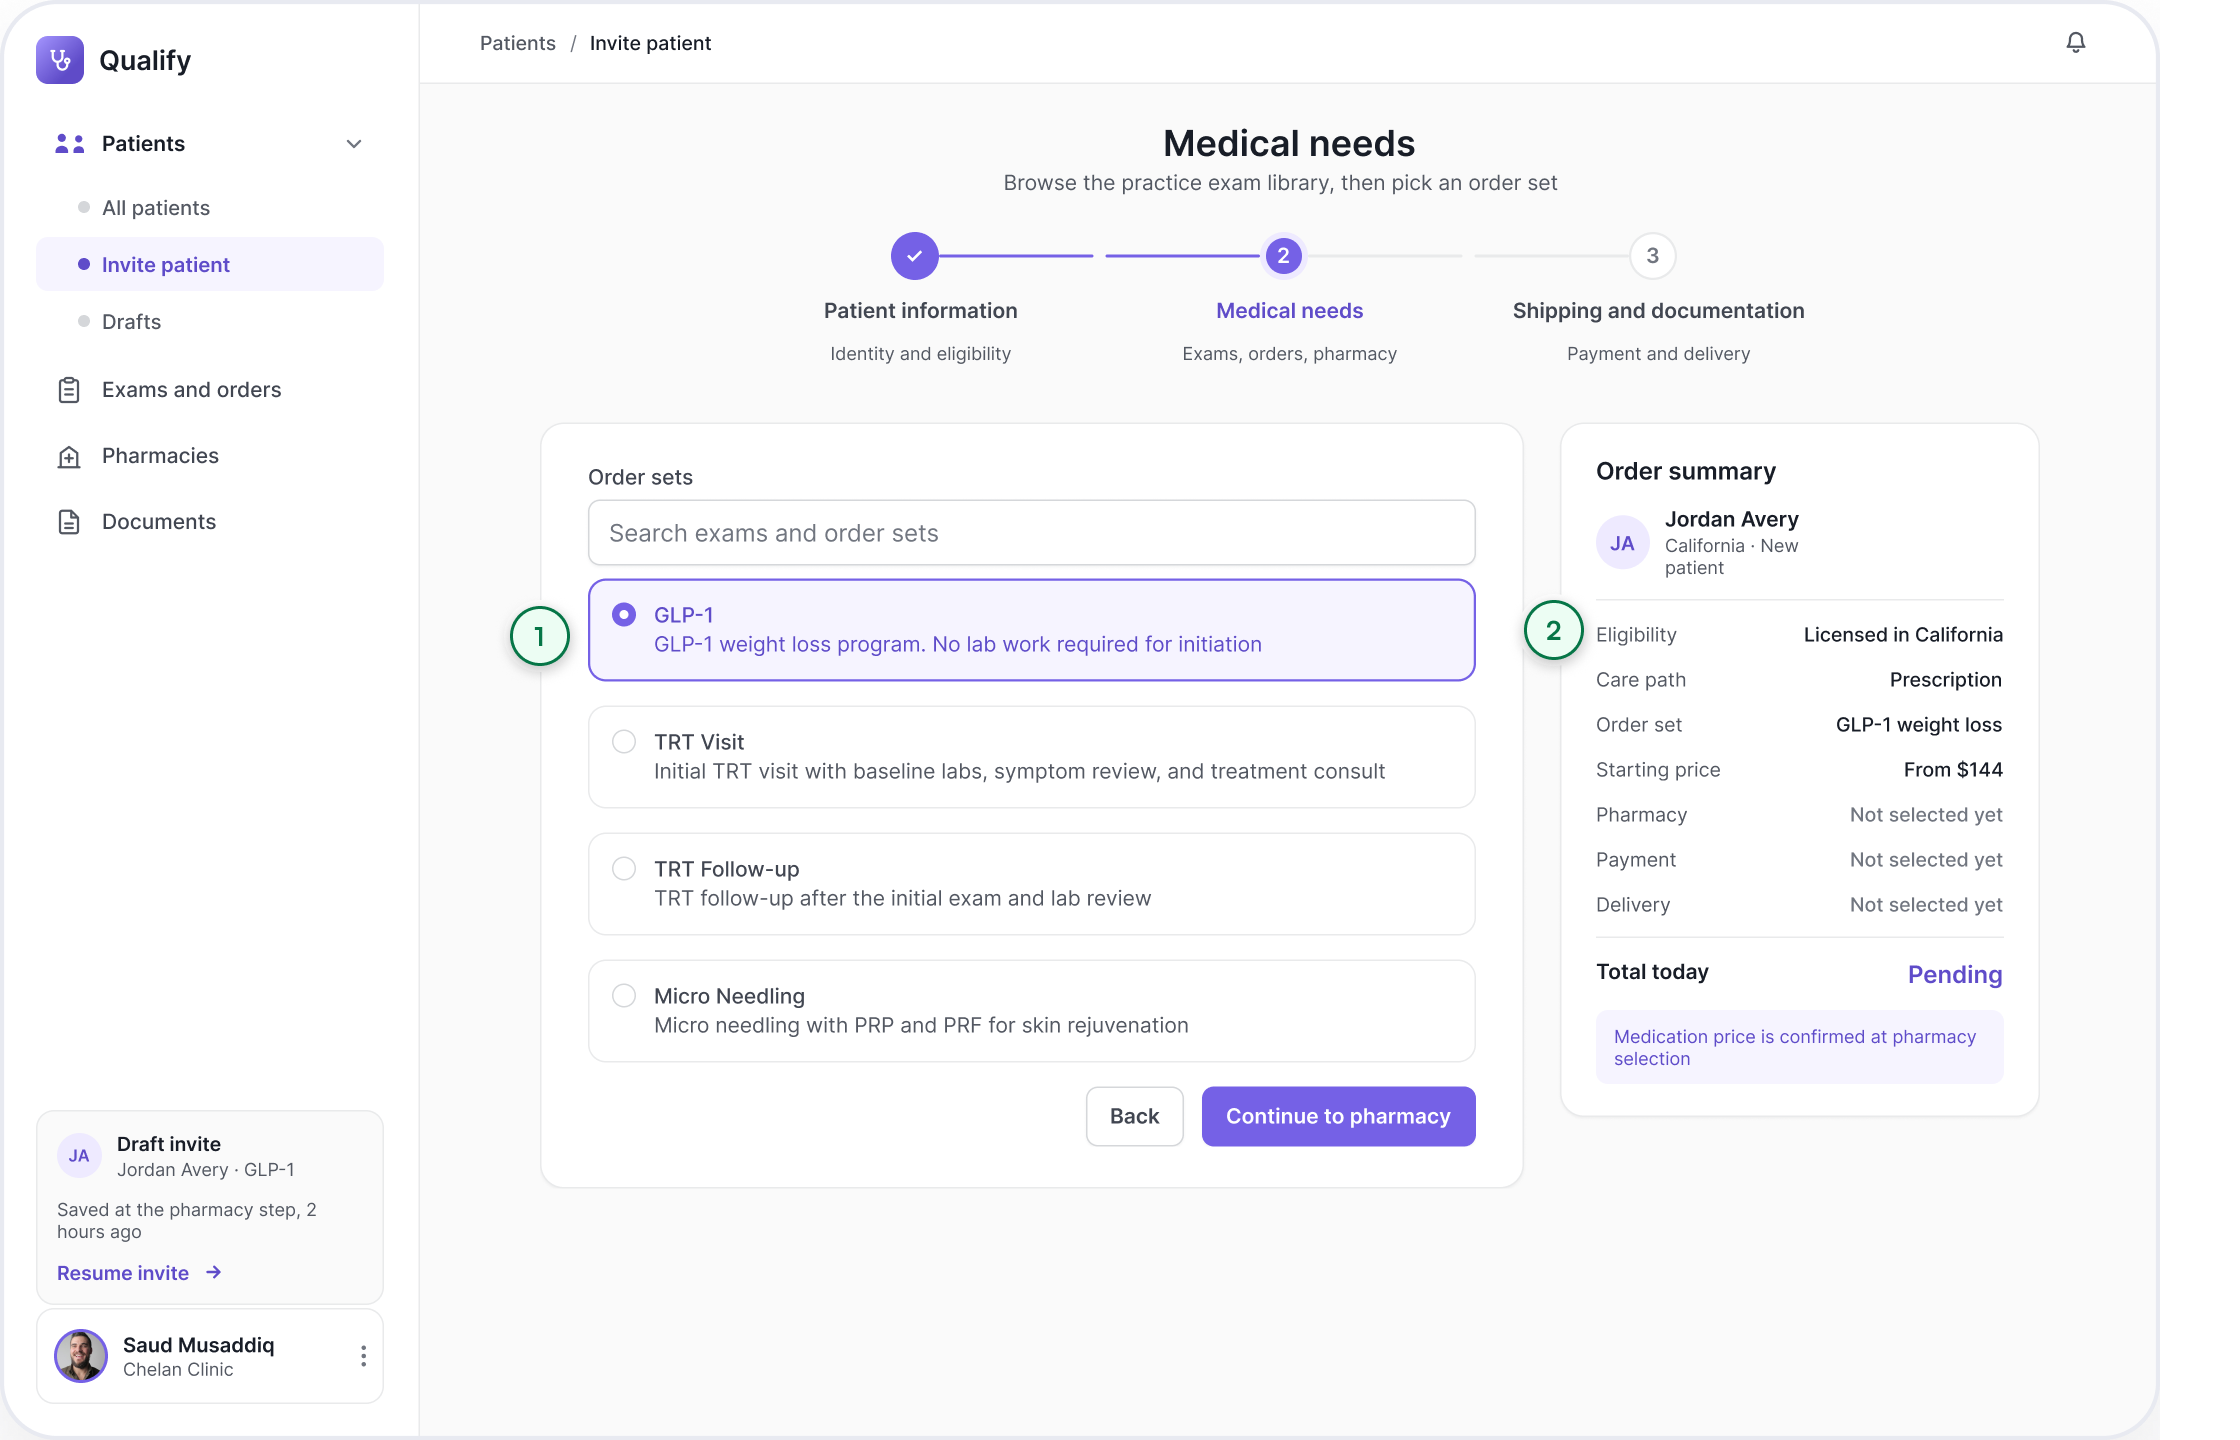The image size is (2240, 1440).
Task: Select the GLP-1 order set radio
Action: coord(624,614)
